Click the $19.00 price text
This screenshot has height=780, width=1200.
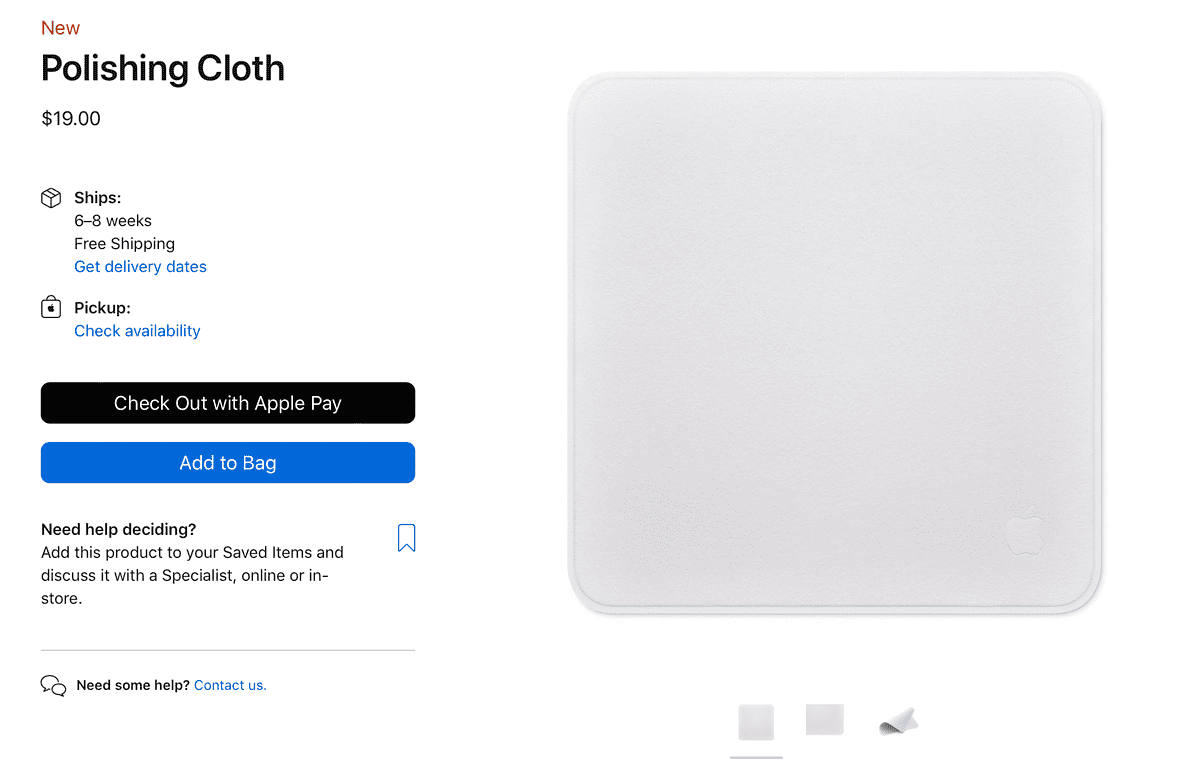(71, 119)
